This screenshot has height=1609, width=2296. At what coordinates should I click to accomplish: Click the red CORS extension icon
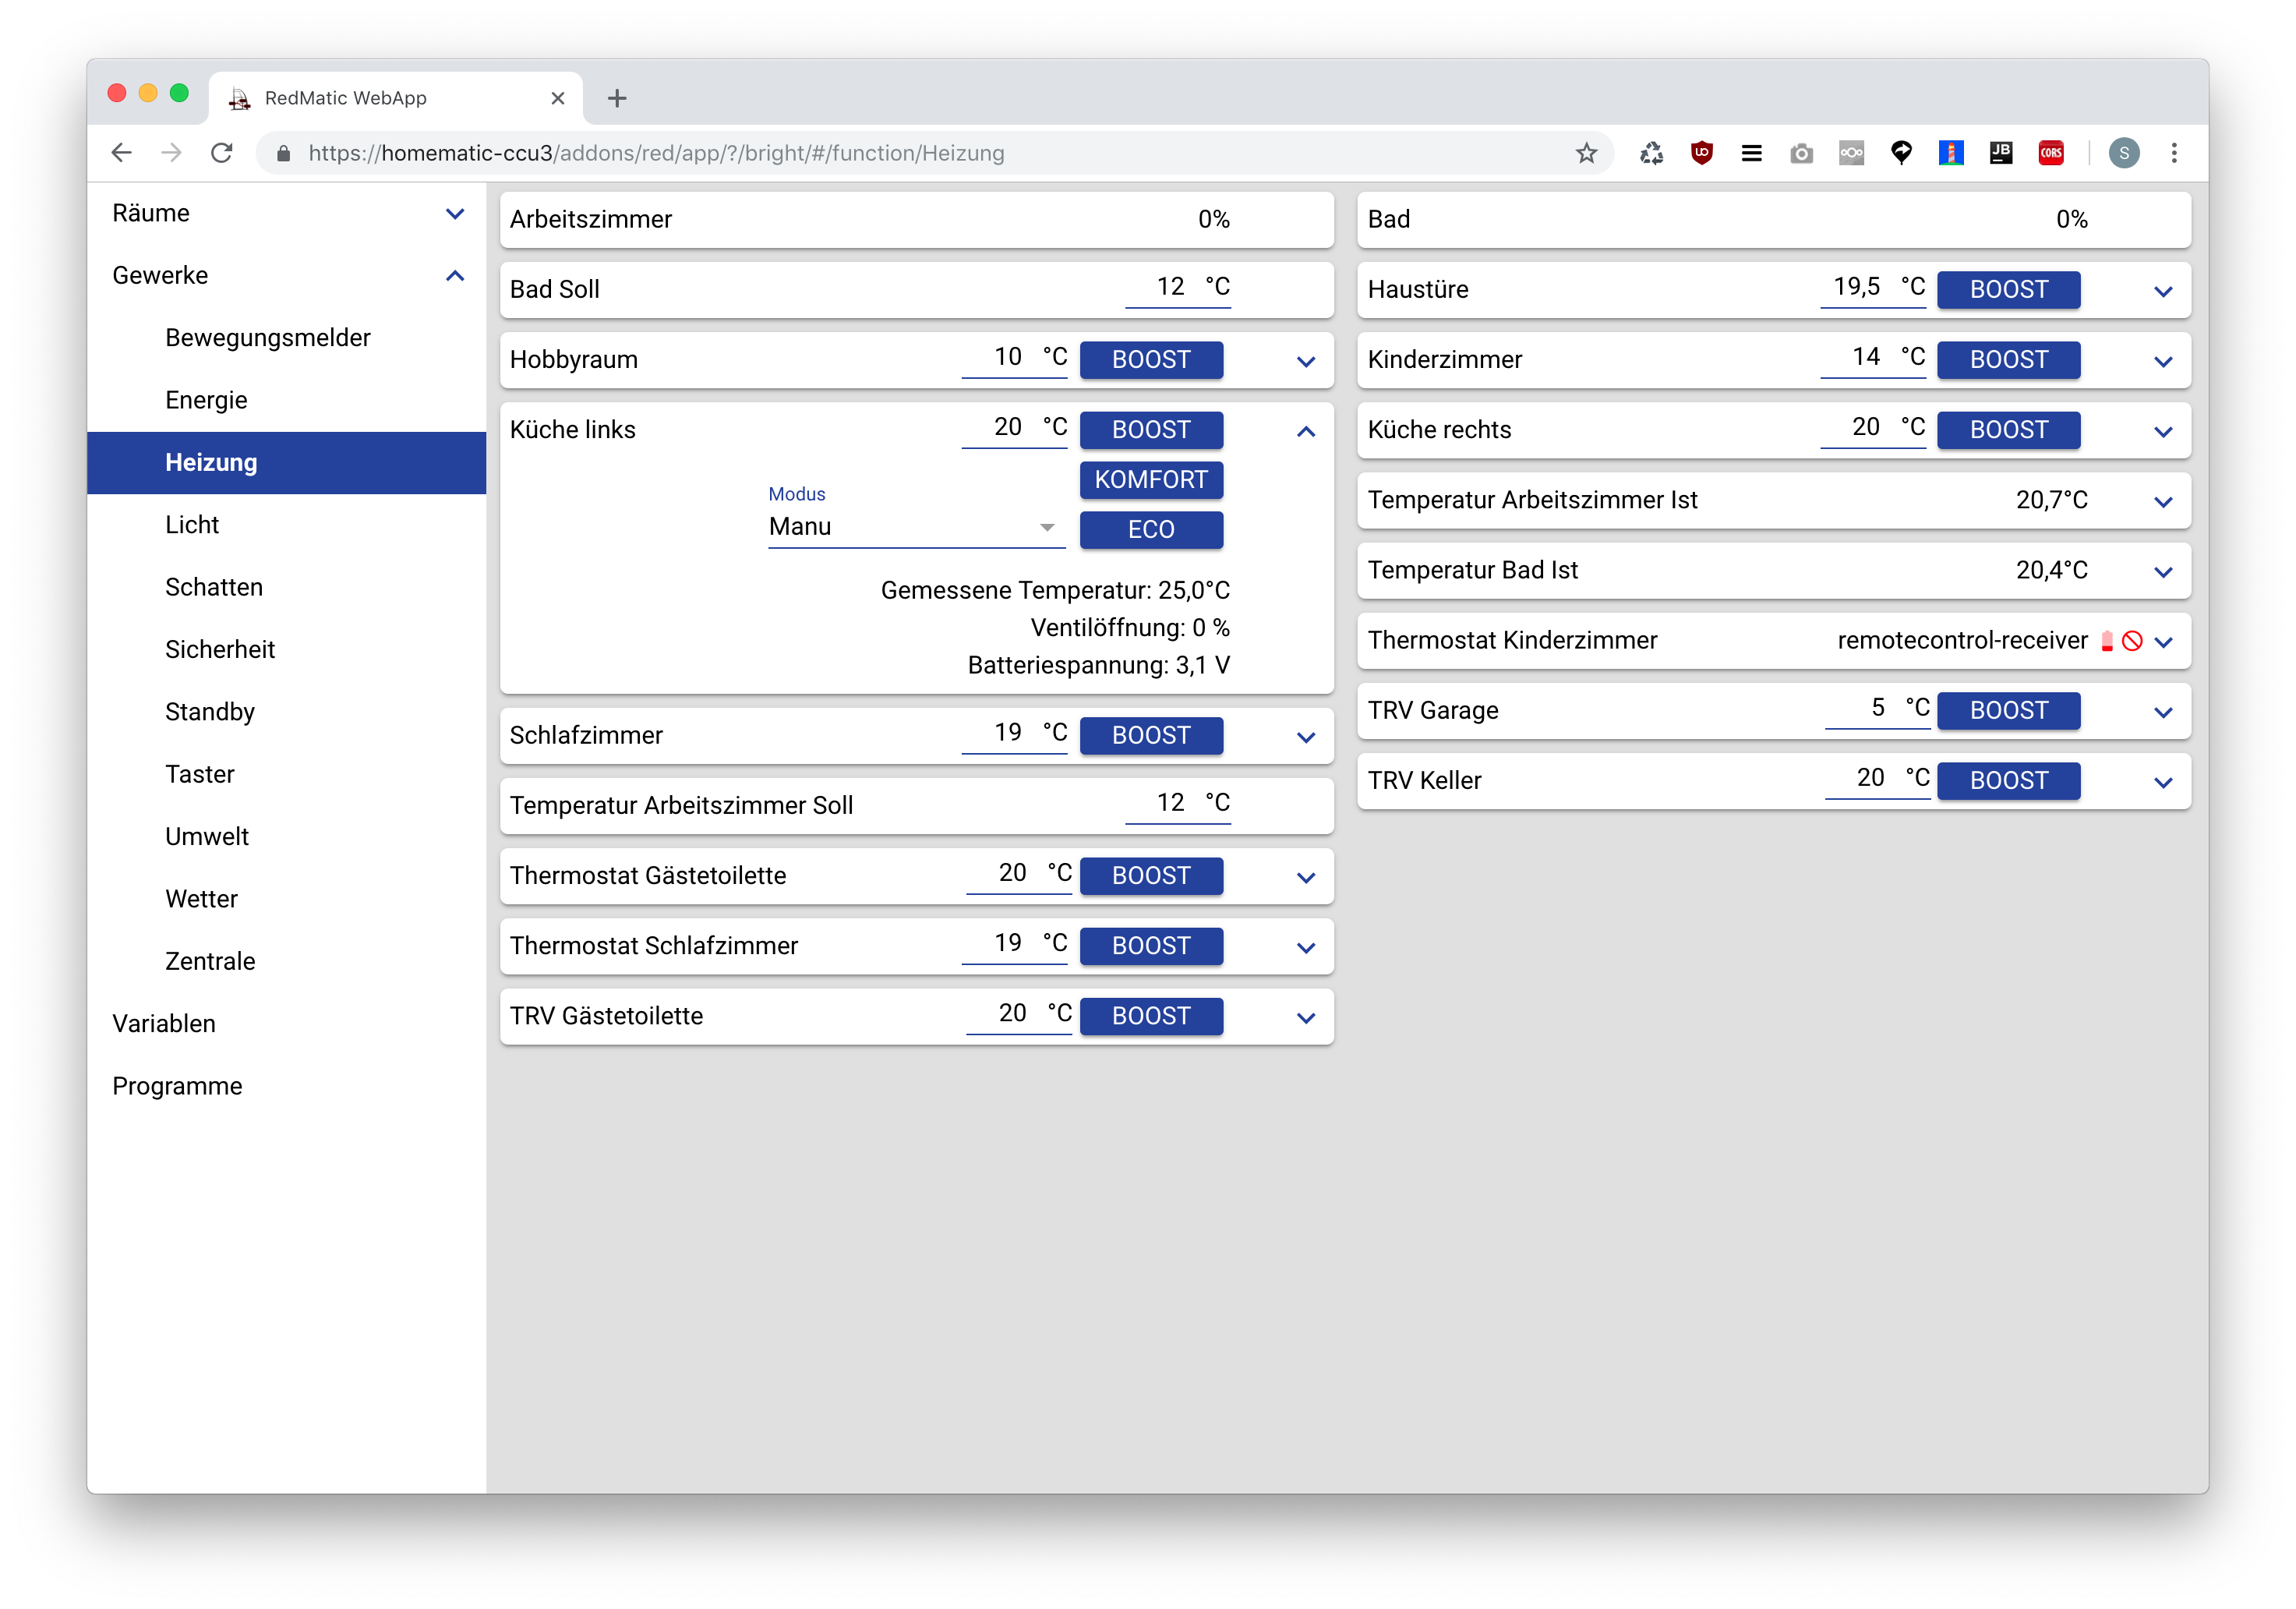(2051, 153)
